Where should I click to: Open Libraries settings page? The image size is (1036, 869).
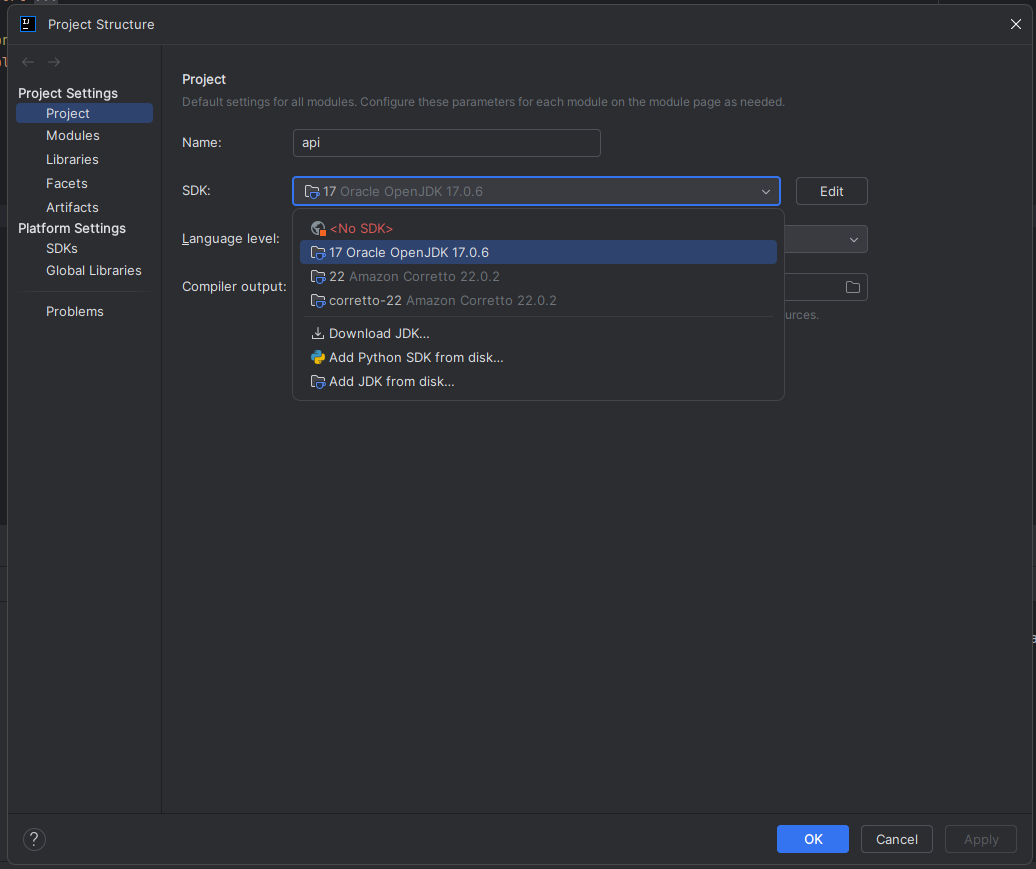72,159
